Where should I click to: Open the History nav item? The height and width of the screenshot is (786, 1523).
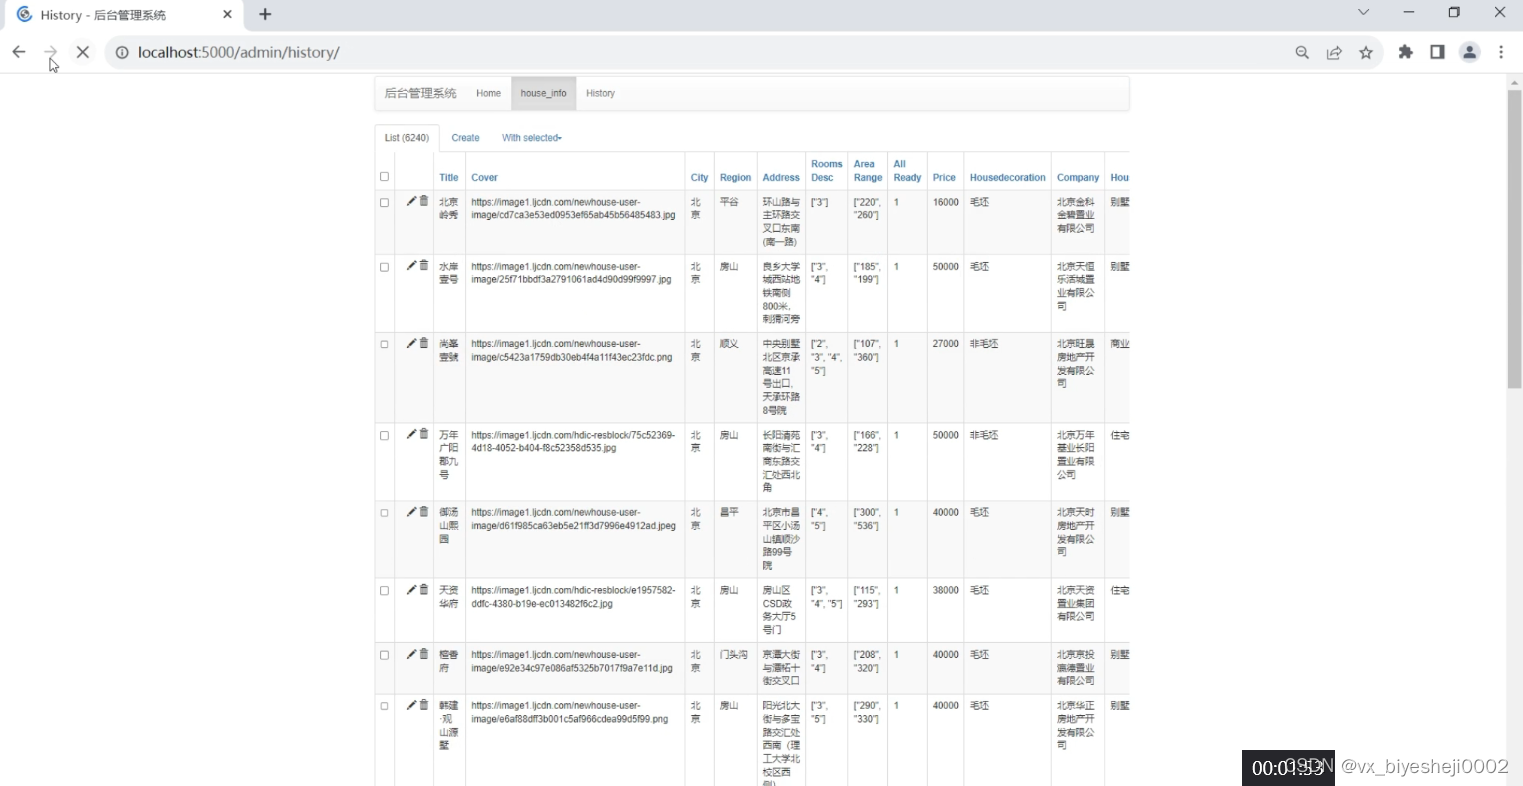point(600,93)
